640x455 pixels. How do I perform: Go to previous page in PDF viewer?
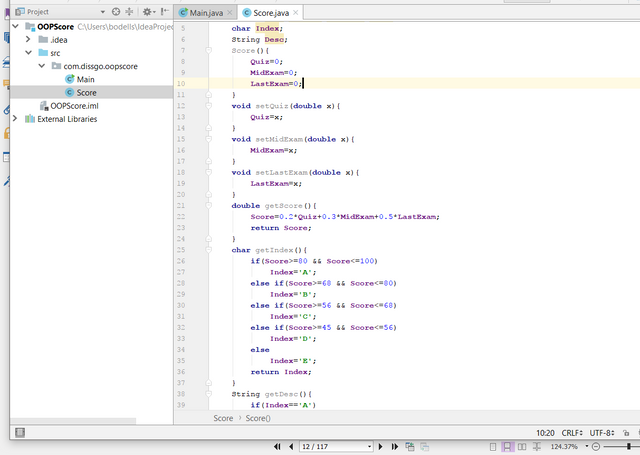pos(291,446)
